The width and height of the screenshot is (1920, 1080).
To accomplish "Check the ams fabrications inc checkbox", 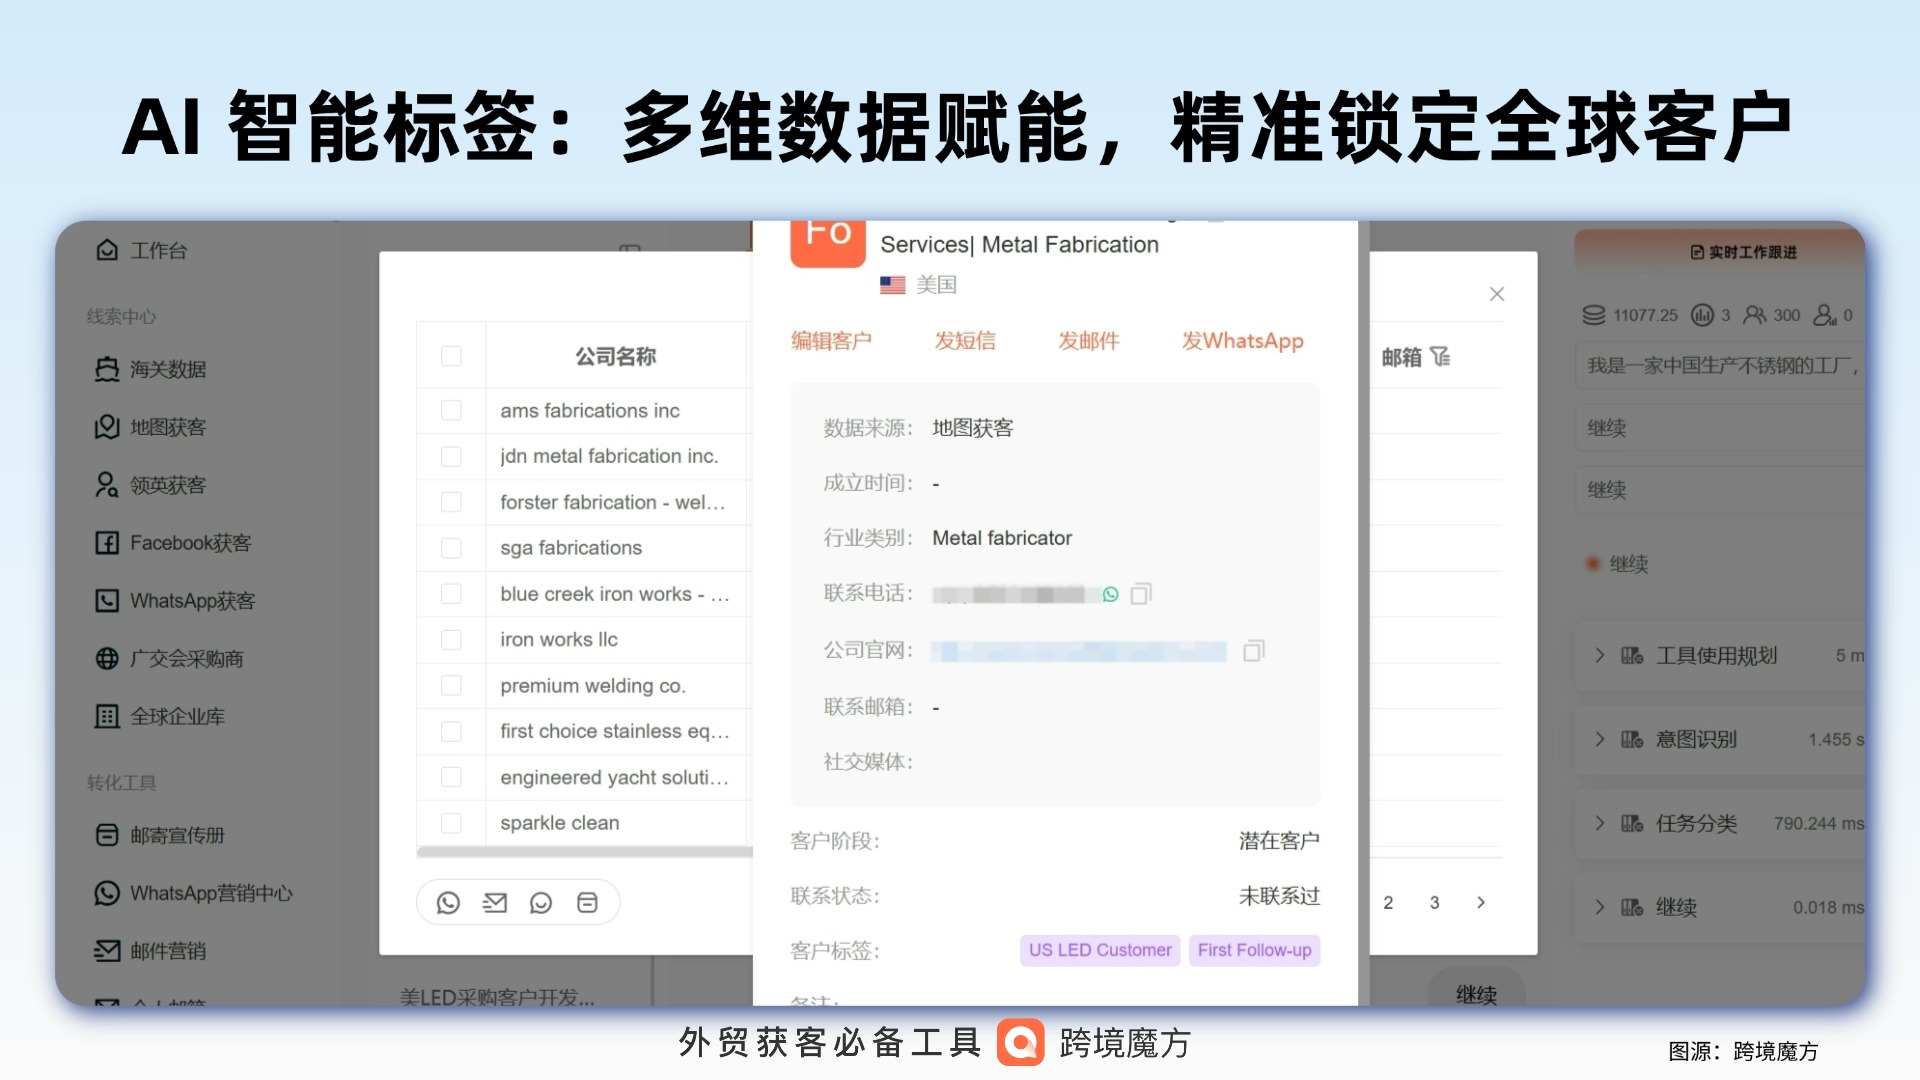I will click(451, 411).
